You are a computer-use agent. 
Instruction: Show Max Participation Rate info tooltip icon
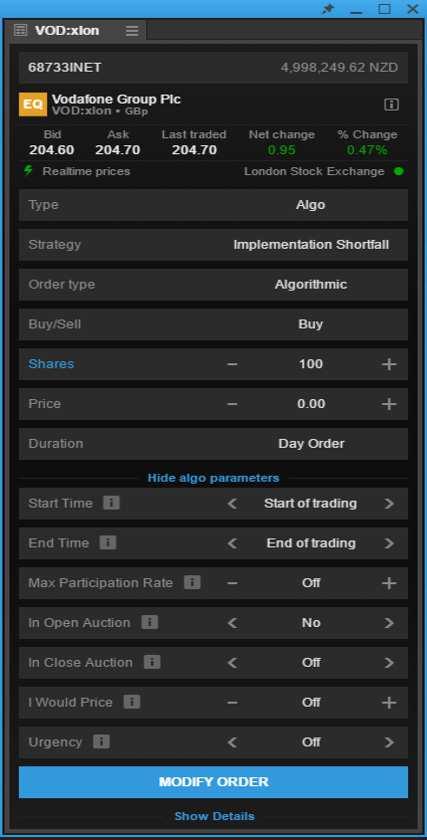pos(192,582)
